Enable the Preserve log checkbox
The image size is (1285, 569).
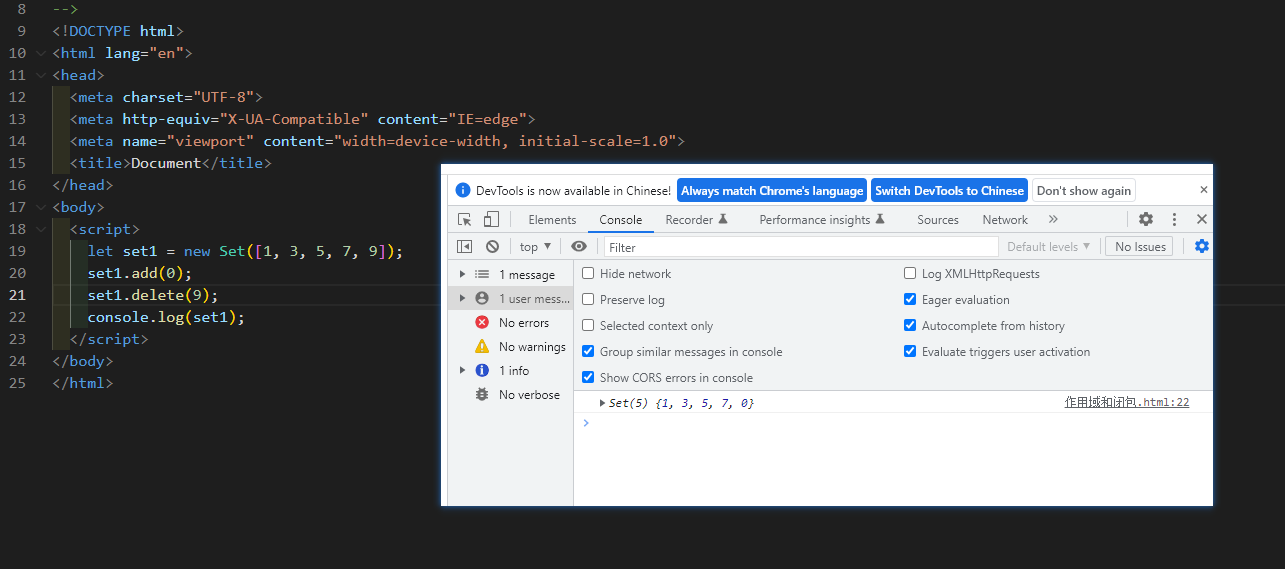tap(588, 300)
